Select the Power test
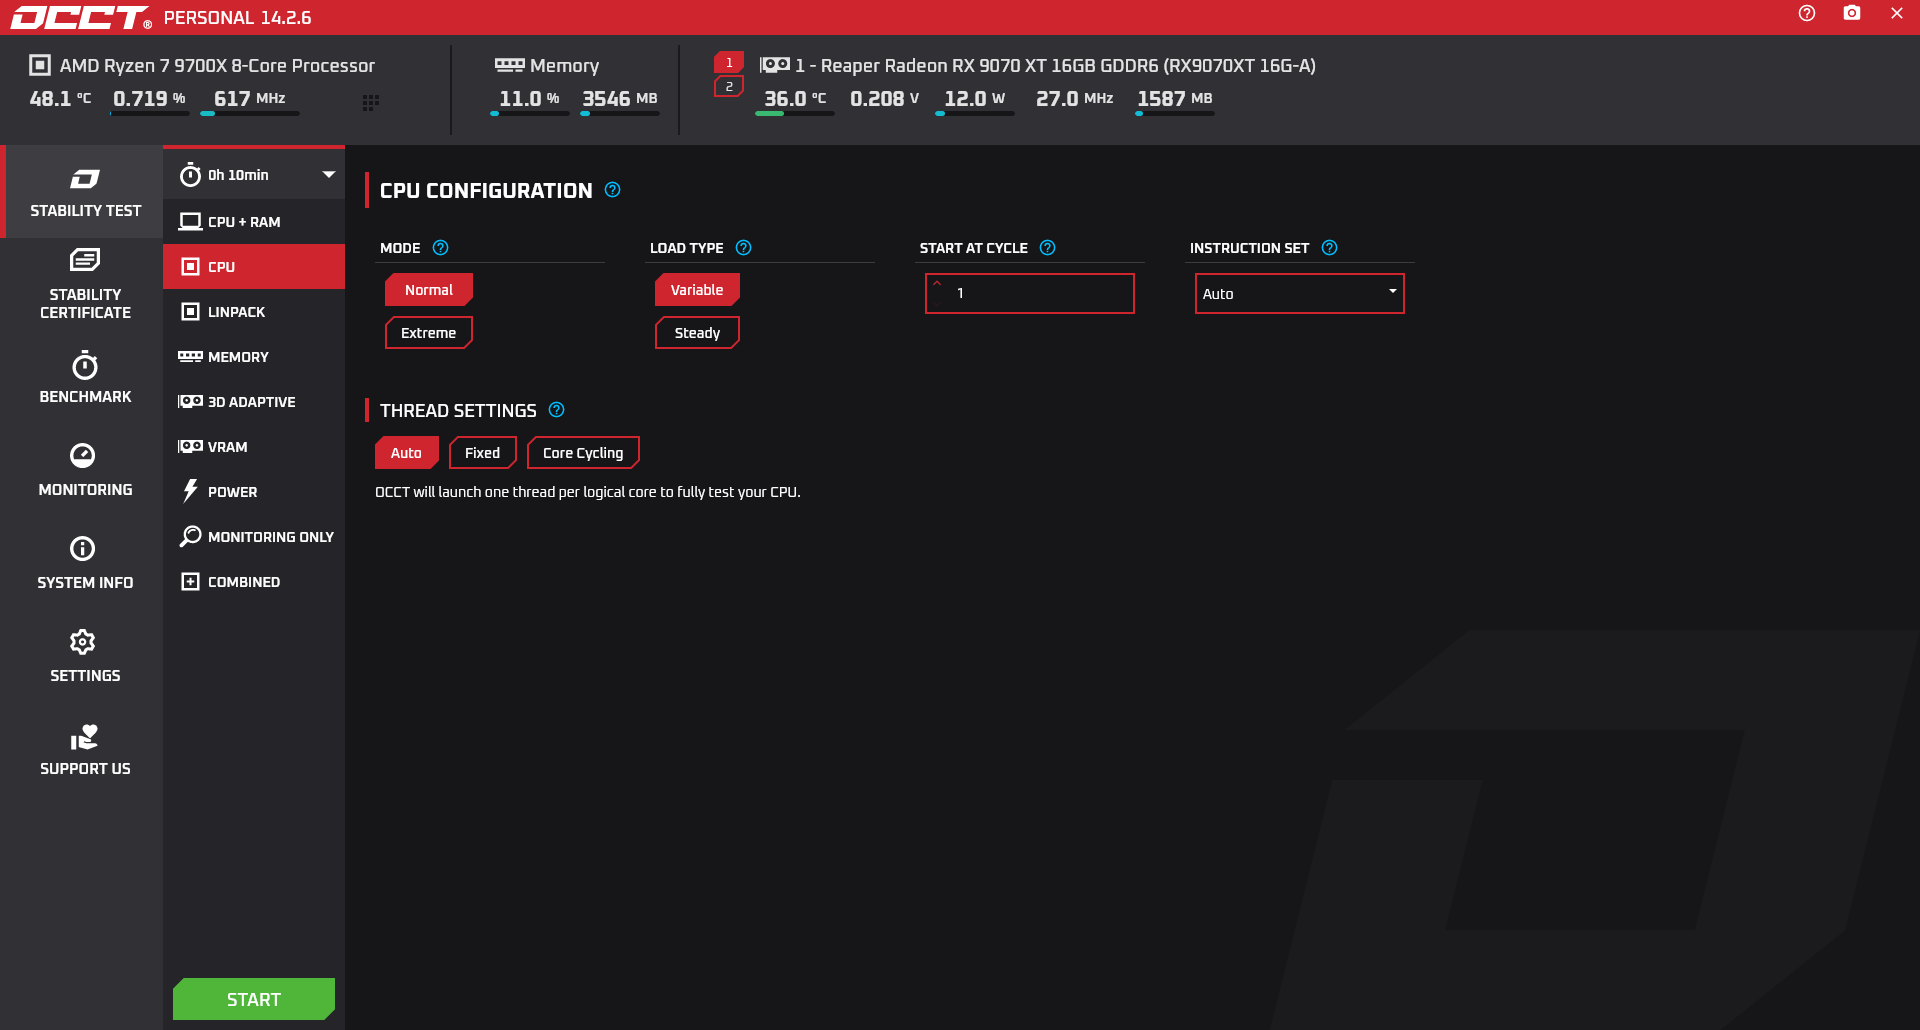This screenshot has width=1920, height=1030. click(254, 492)
